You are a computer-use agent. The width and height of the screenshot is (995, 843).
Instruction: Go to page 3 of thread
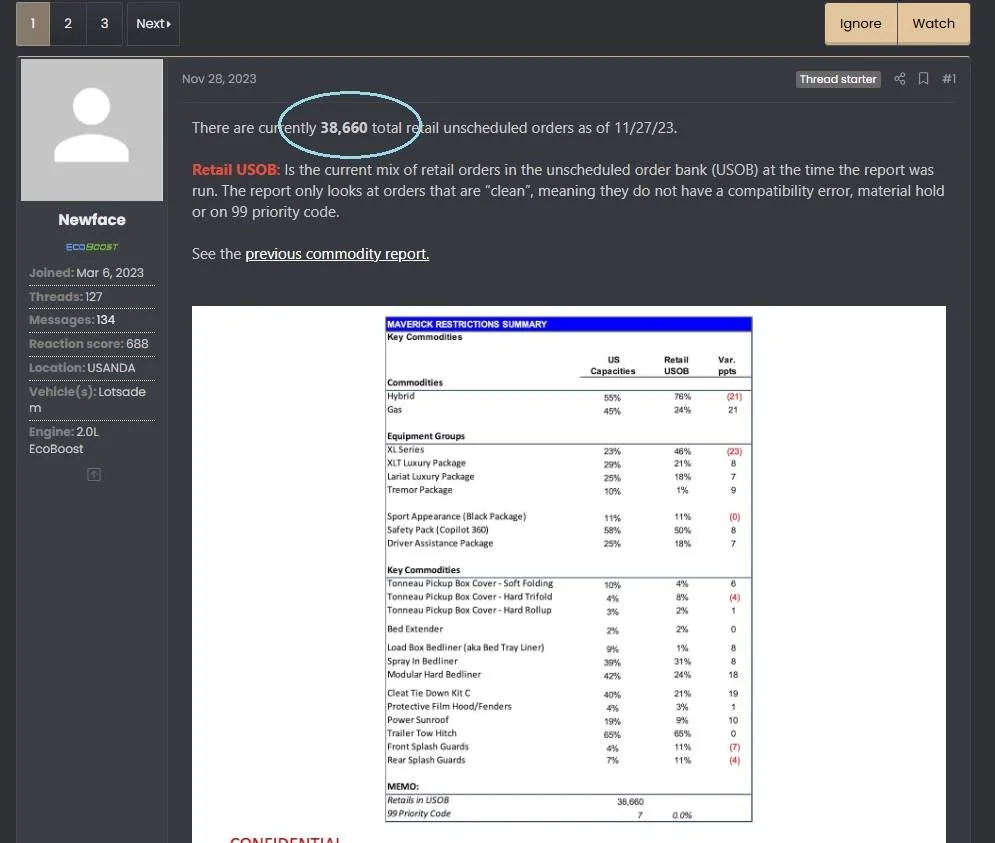tap(104, 23)
